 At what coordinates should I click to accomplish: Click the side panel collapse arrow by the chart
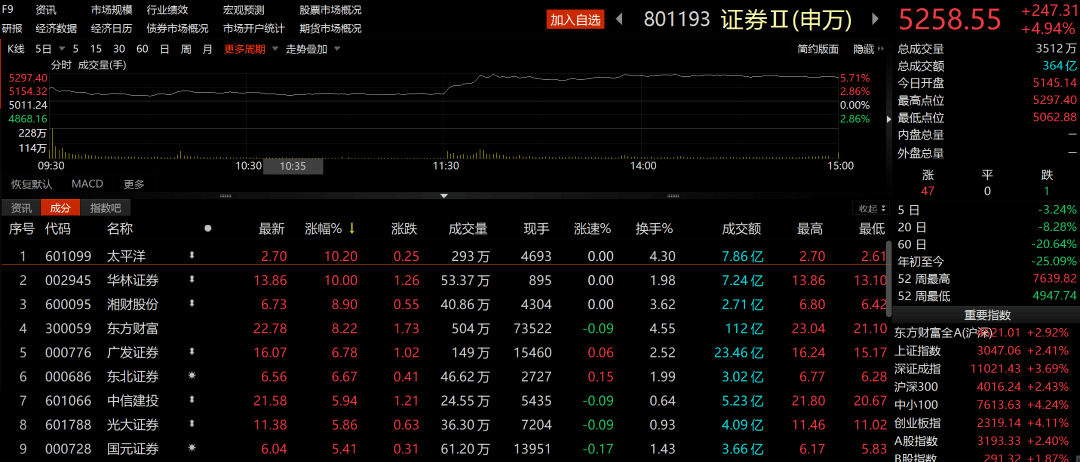coord(889,119)
